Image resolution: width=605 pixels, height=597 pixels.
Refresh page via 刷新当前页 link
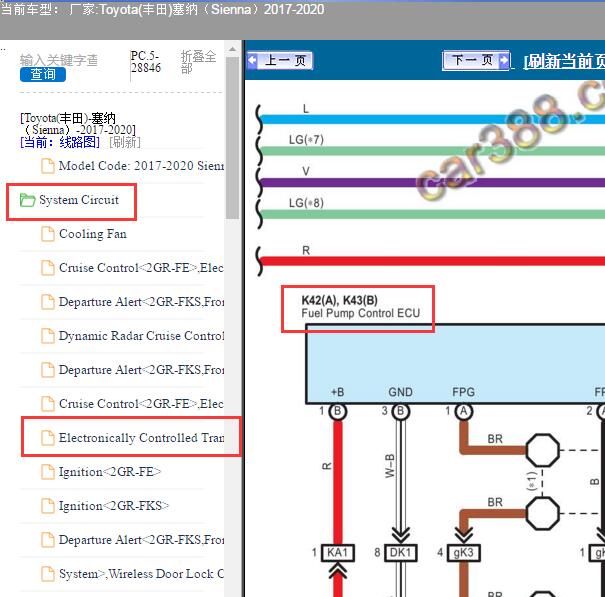coord(564,61)
